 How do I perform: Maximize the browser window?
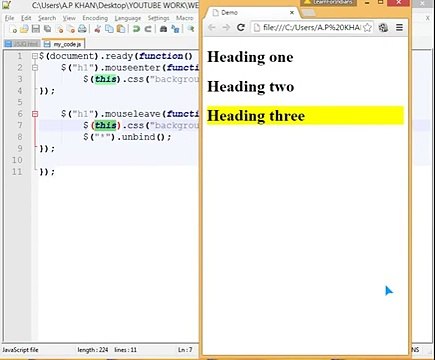coord(381,3)
